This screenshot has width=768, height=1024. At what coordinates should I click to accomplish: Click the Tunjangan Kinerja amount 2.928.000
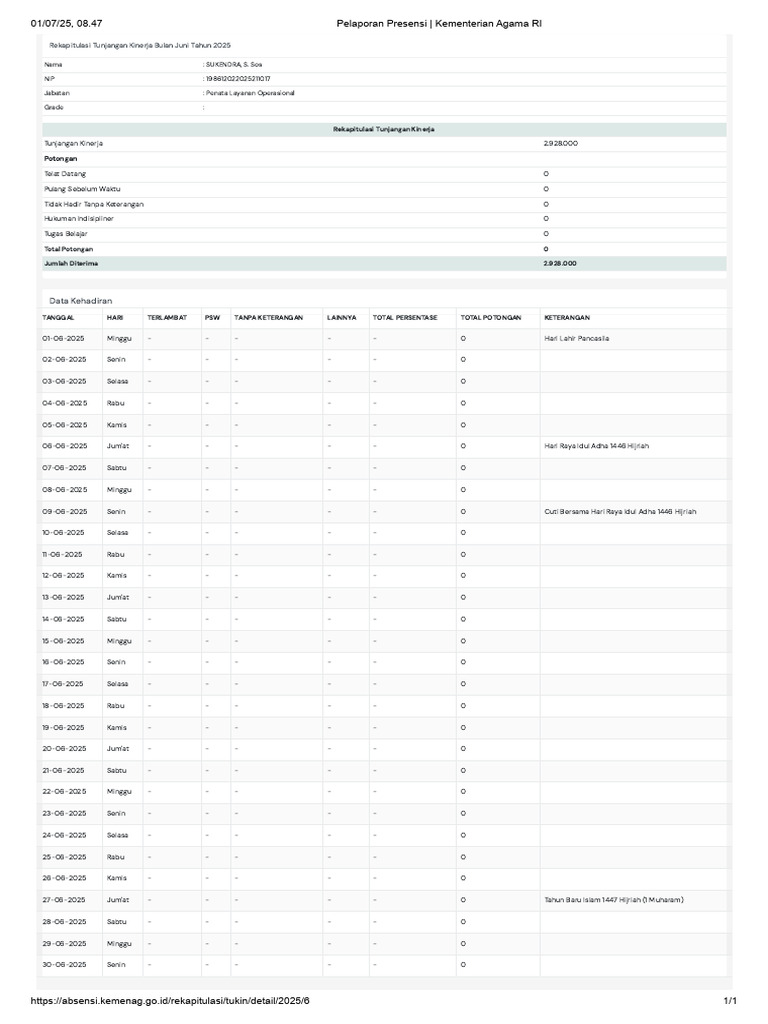[x=560, y=144]
